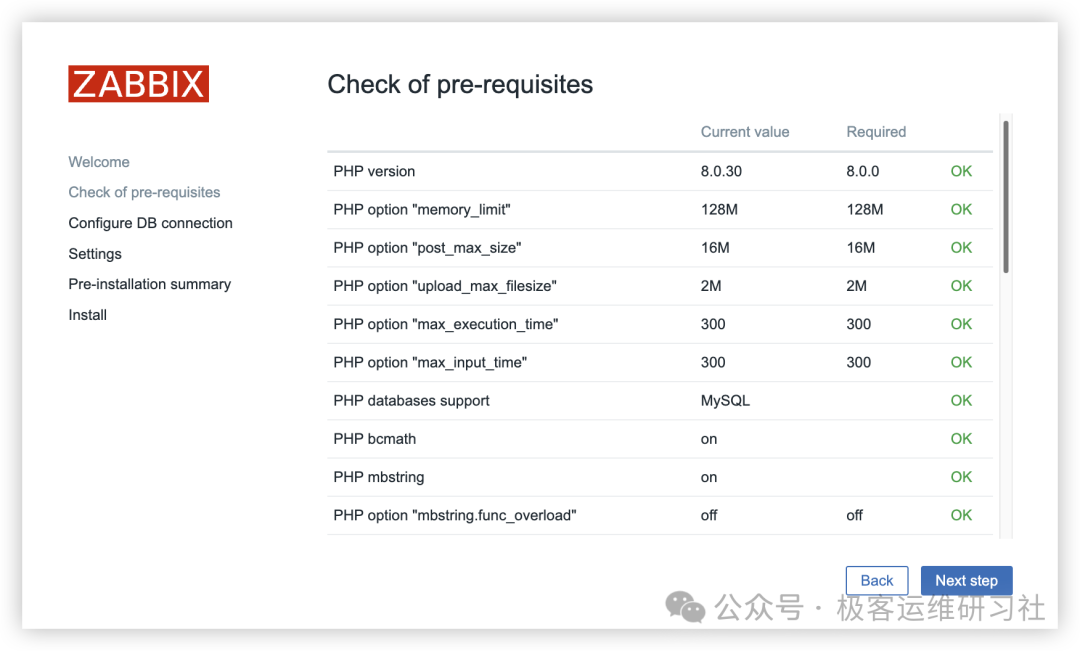Click the Back button
1080x651 pixels.
(x=876, y=580)
